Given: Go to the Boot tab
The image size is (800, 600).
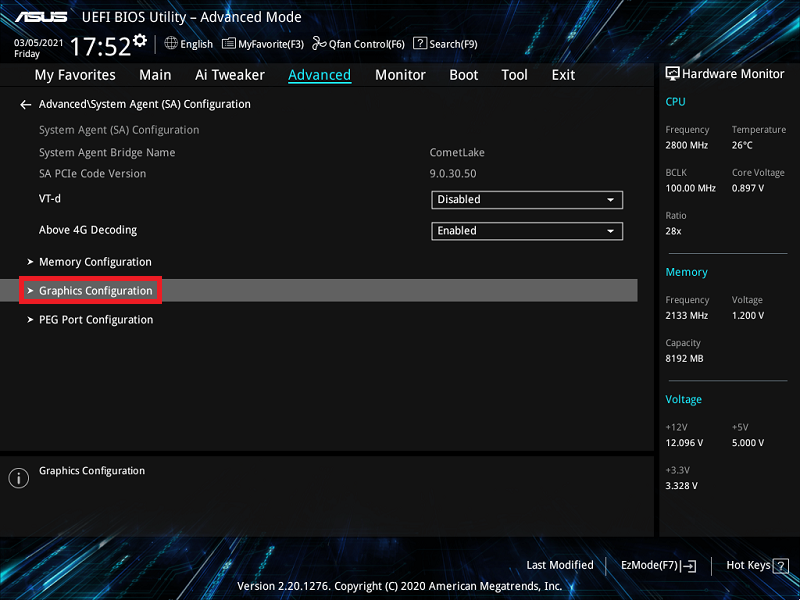Looking at the screenshot, I should pos(463,75).
